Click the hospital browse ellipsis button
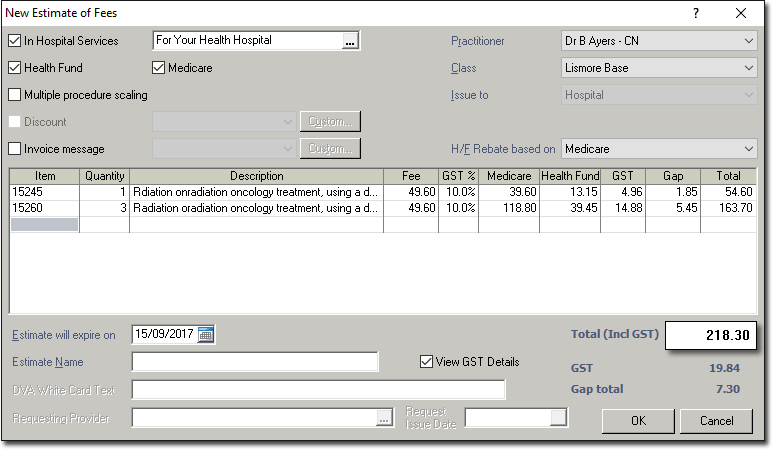772x449 pixels. tap(349, 41)
